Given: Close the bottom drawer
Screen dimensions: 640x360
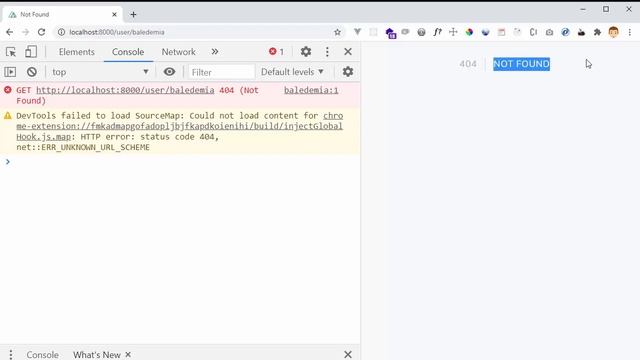Looking at the screenshot, I should click(x=348, y=354).
